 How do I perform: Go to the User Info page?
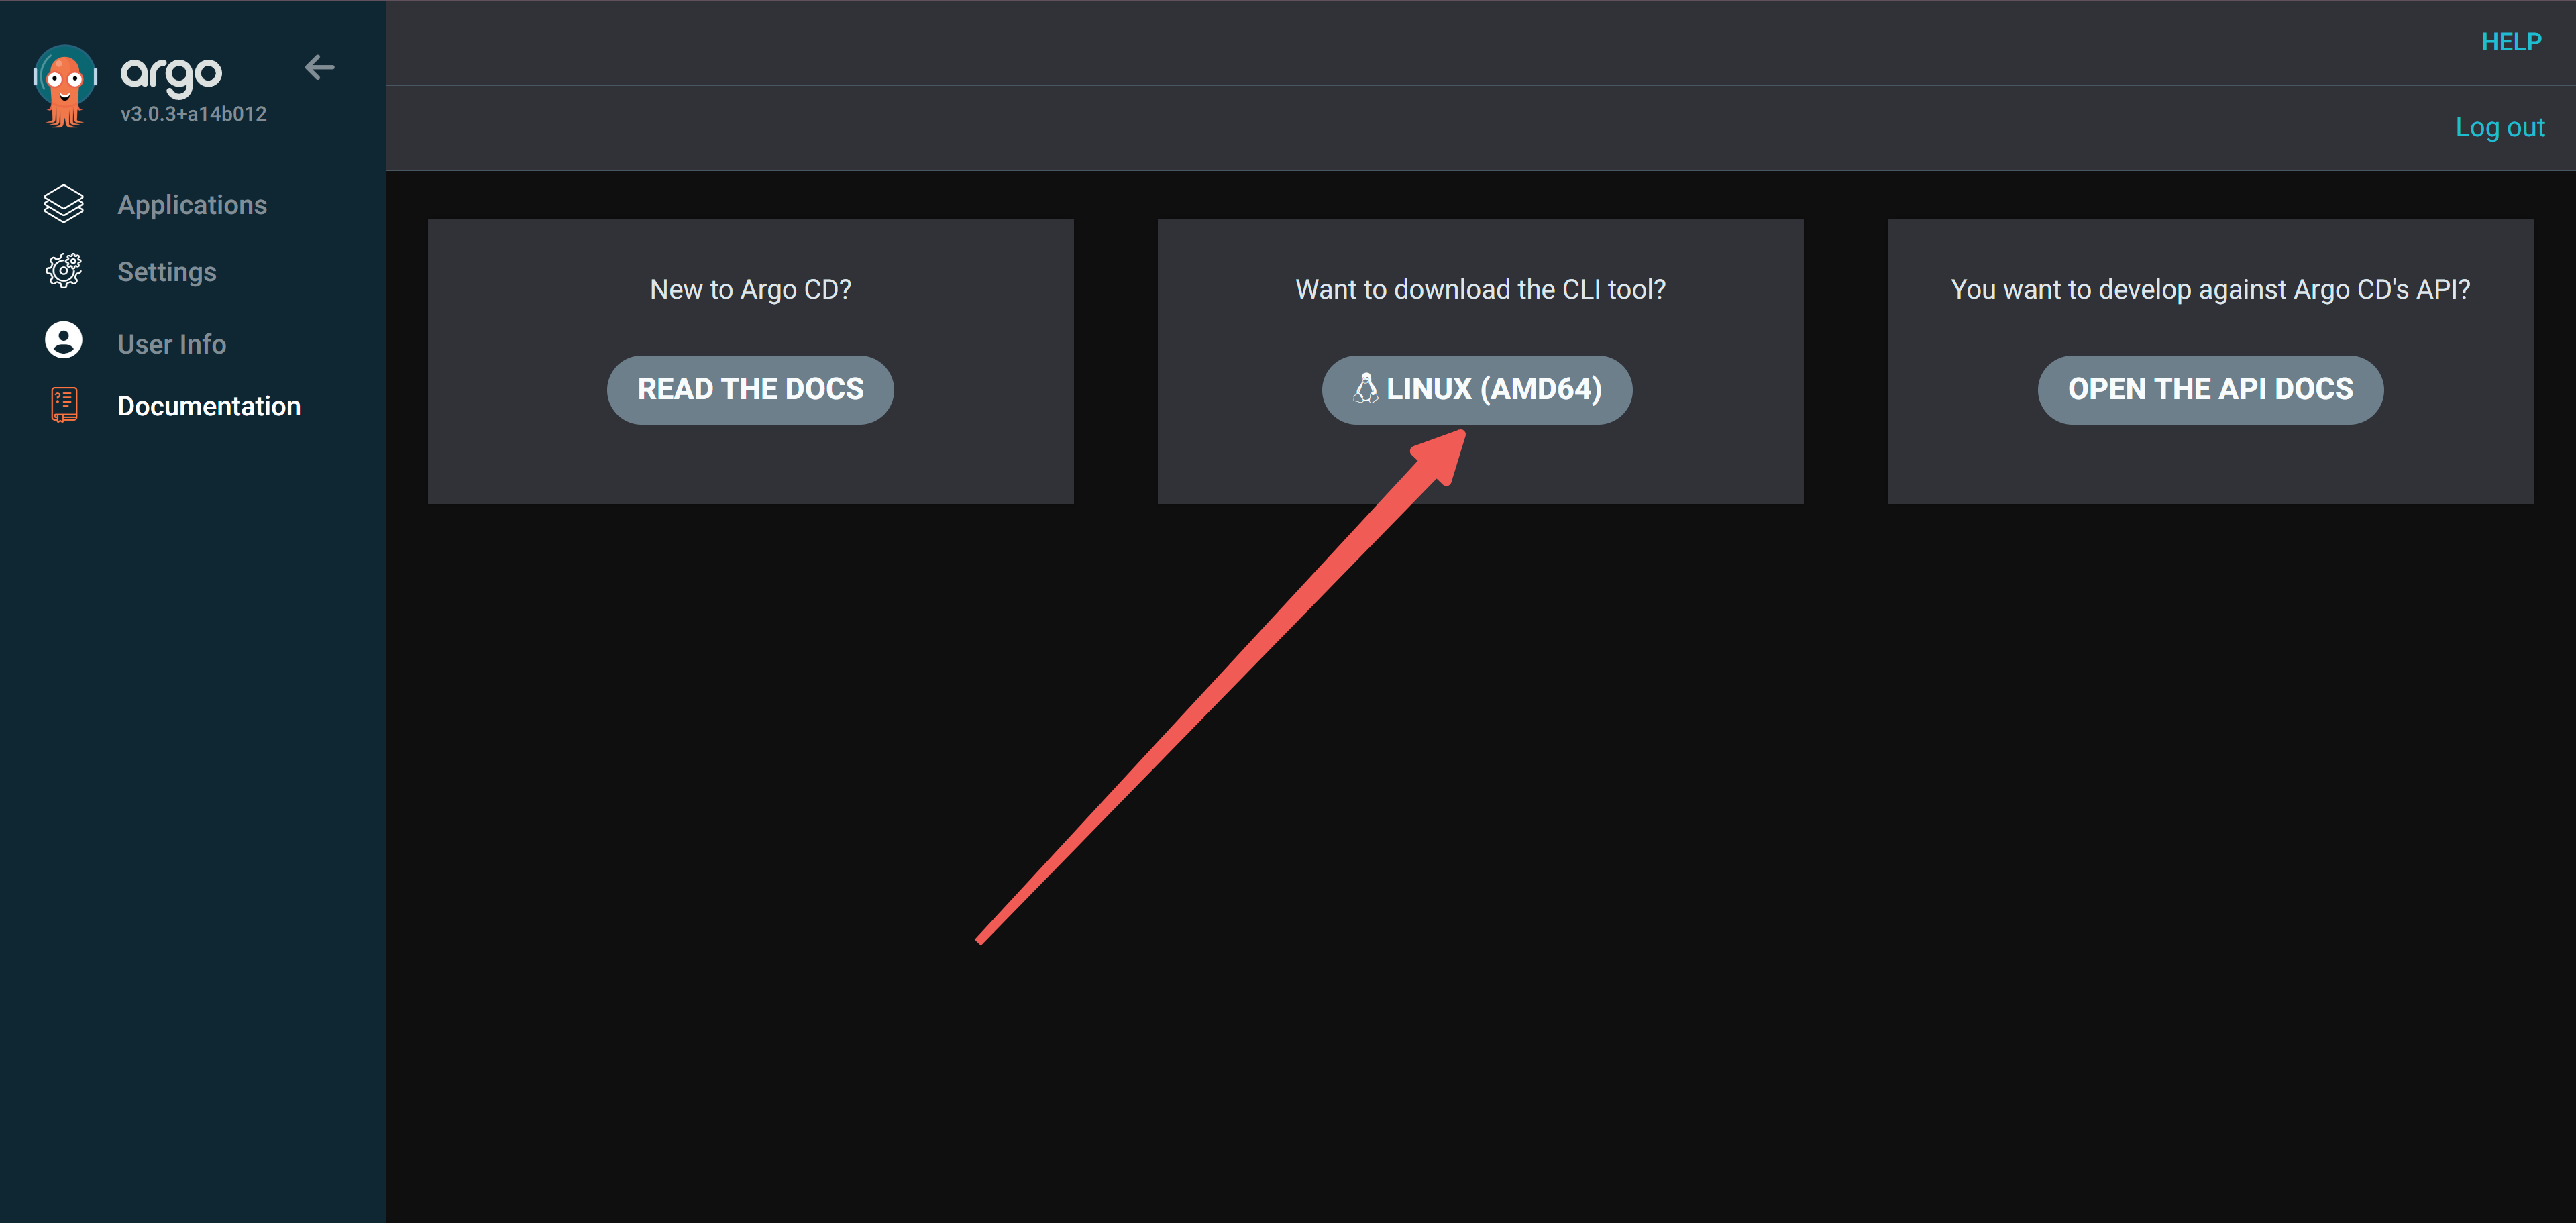tap(172, 344)
